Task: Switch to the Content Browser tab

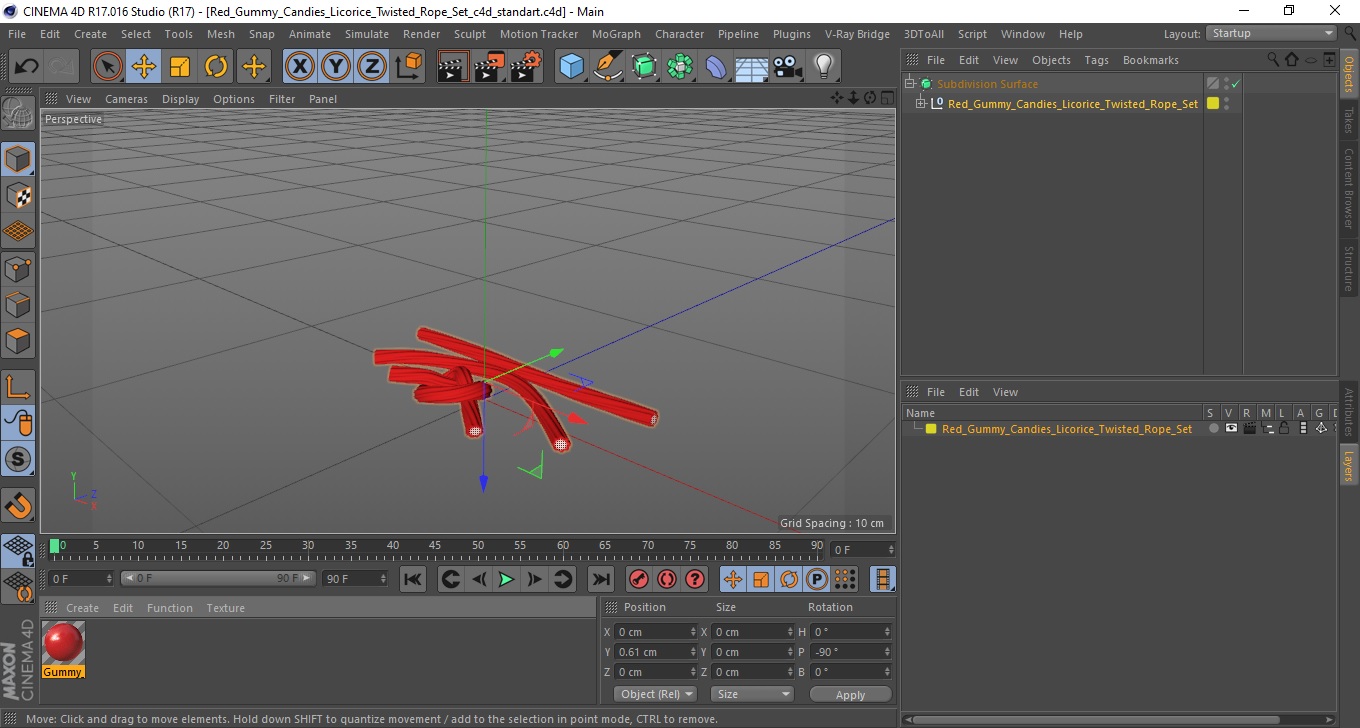Action: point(1348,188)
